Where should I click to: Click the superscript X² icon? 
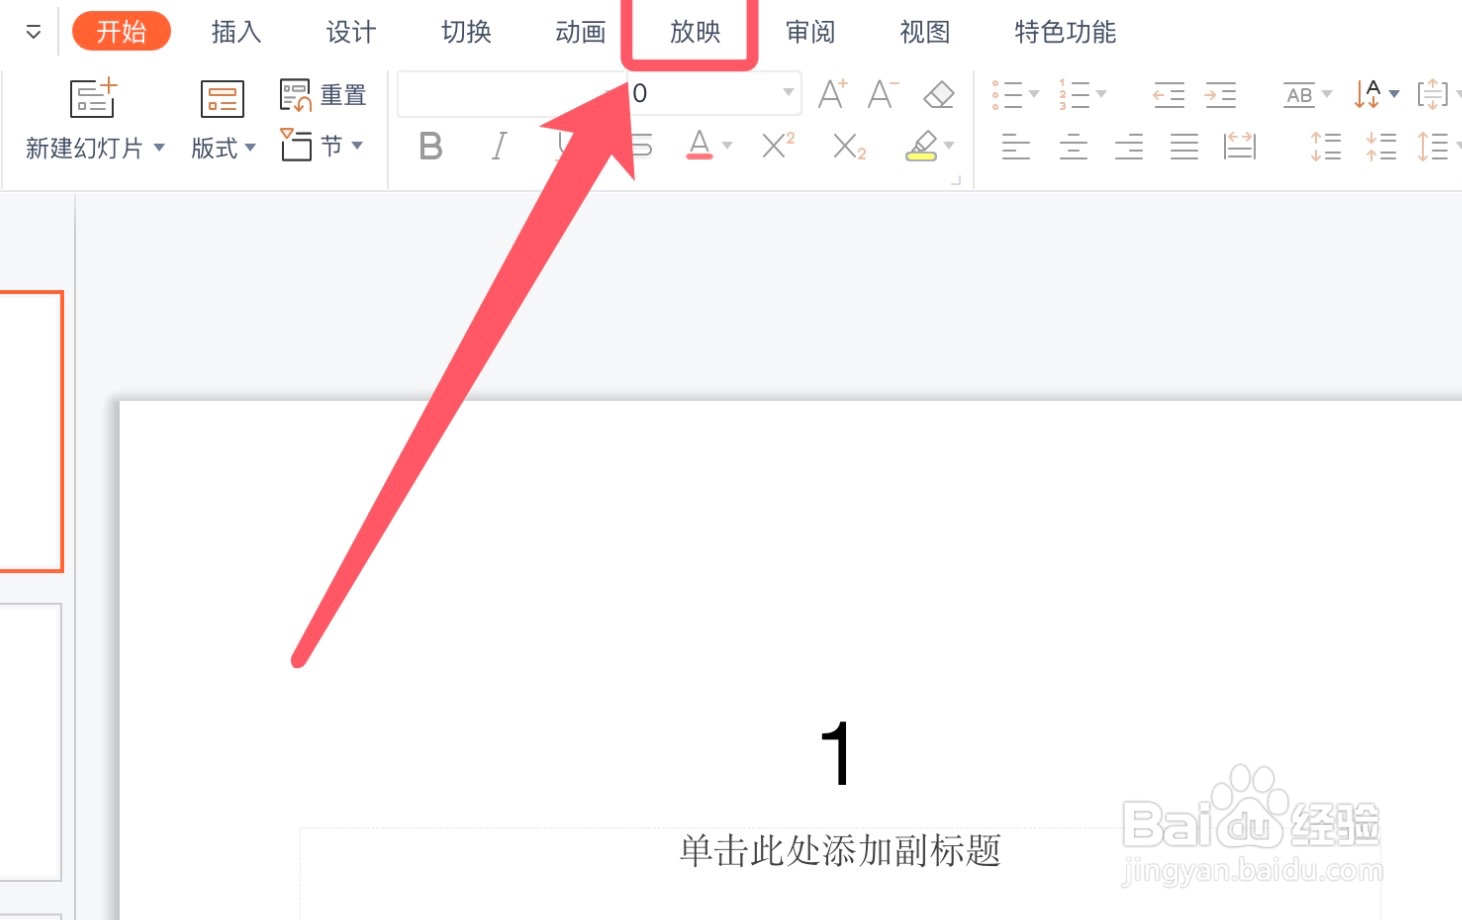775,146
